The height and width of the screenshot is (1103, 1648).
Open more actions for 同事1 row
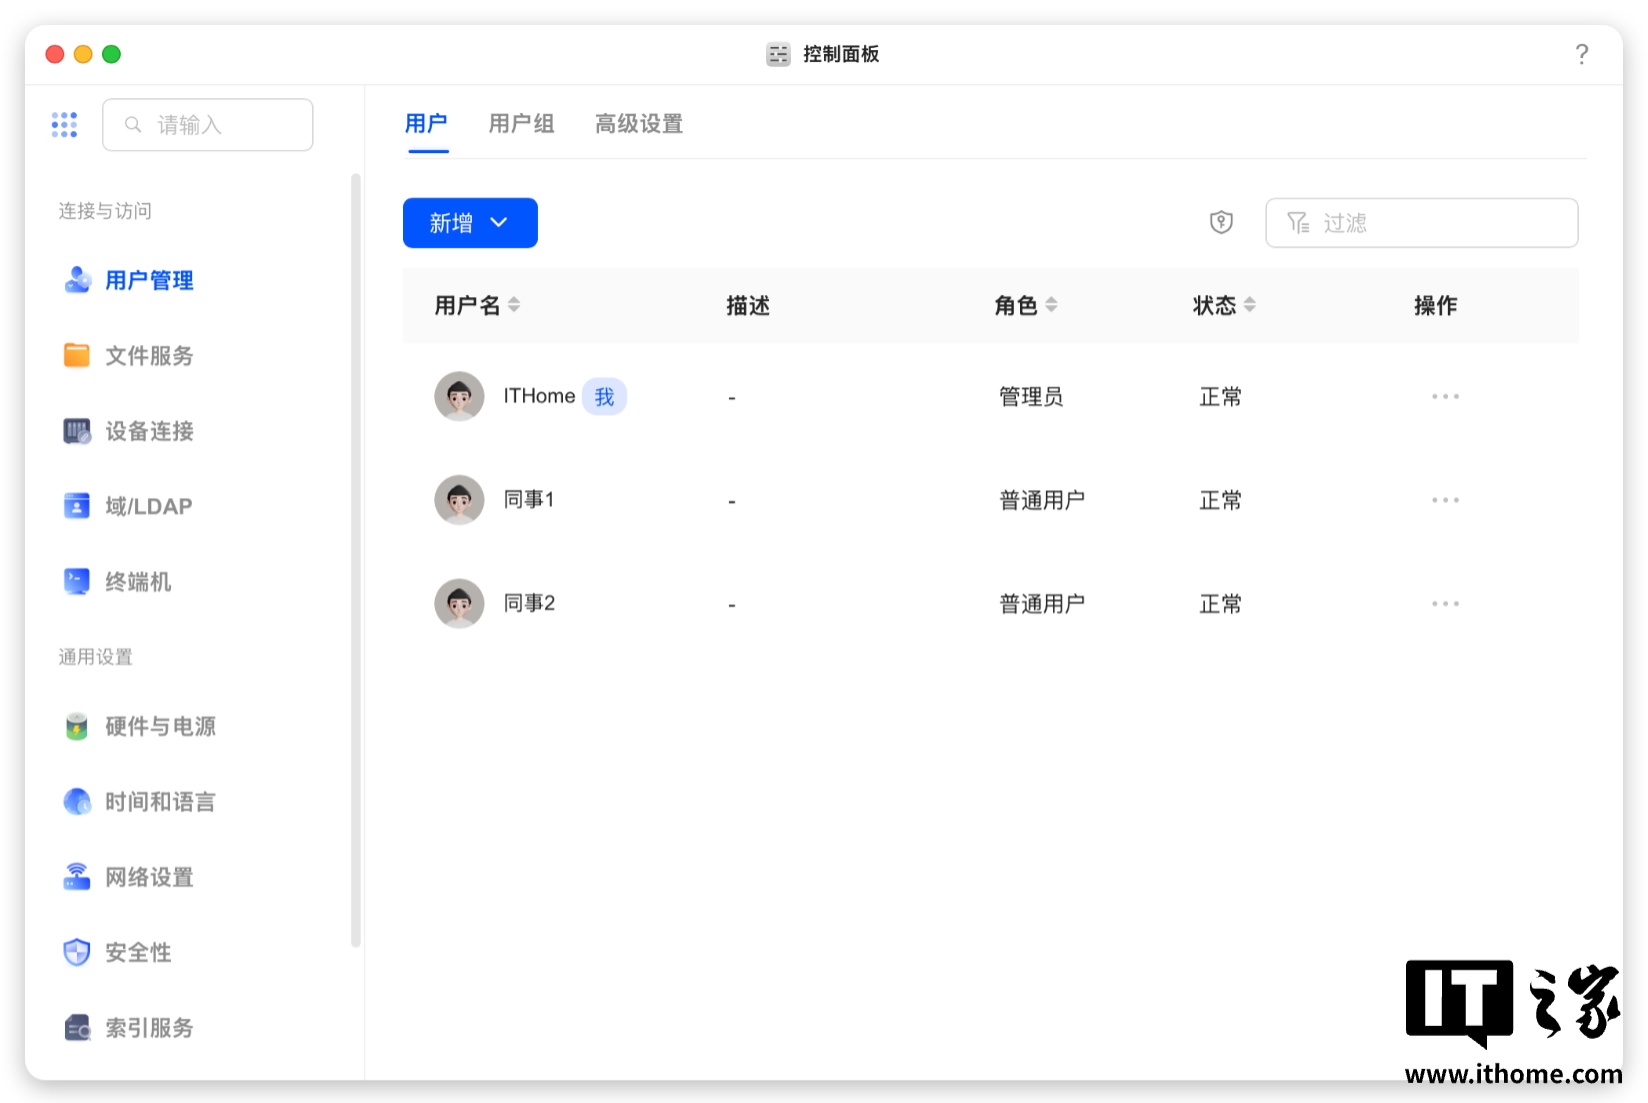[1445, 500]
